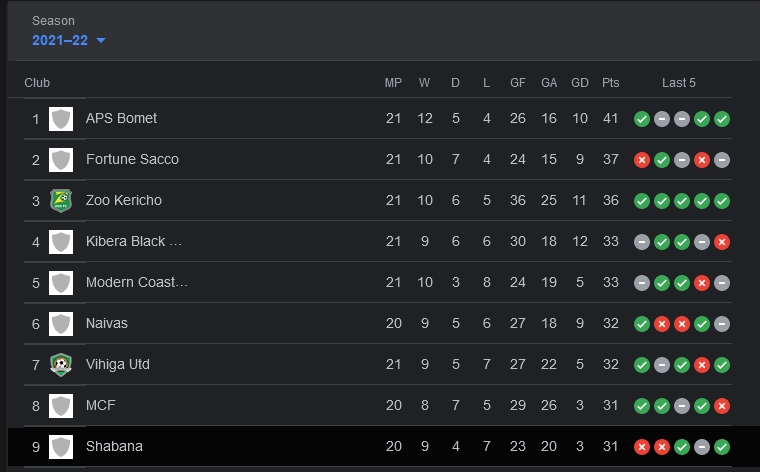Open the Naivas club name link
Viewport: 760px width, 472px height.
pos(107,323)
